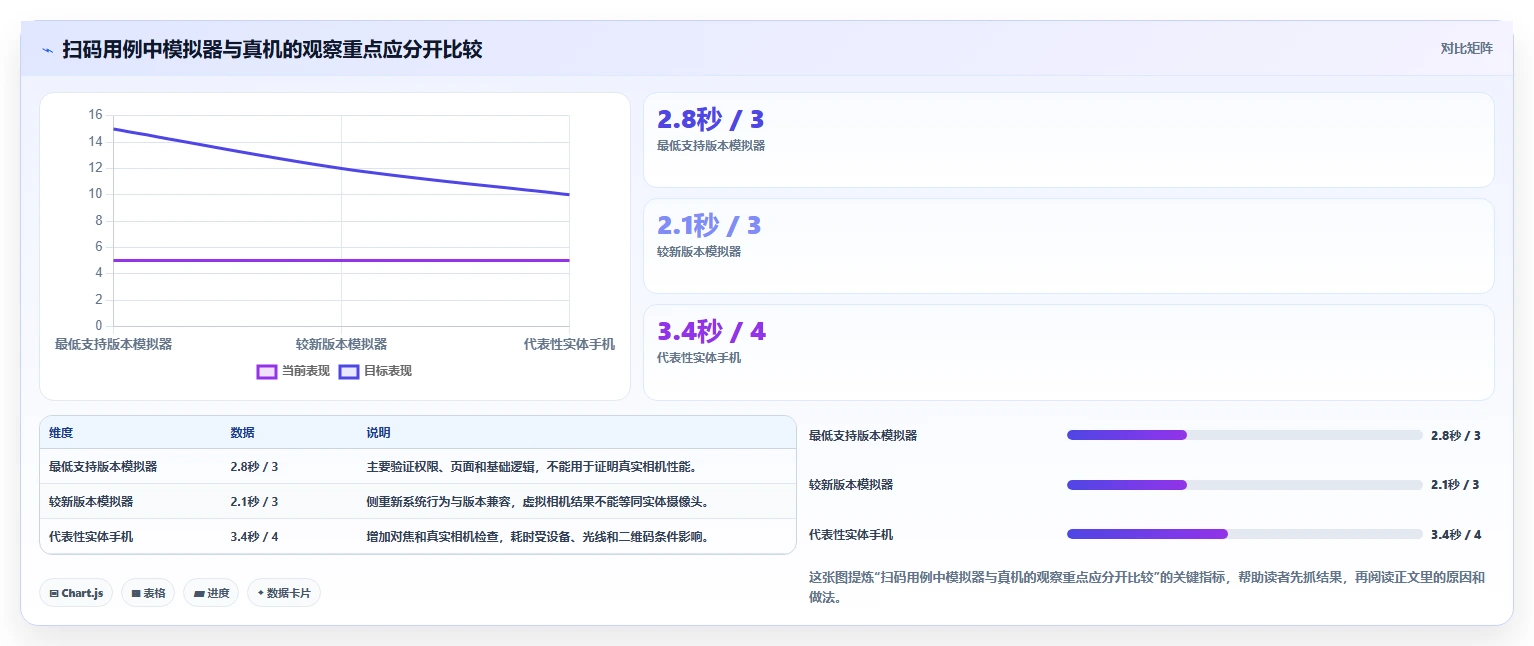Click progress value 3.4秒 / 4
This screenshot has width=1534, height=646.
[x=1456, y=535]
